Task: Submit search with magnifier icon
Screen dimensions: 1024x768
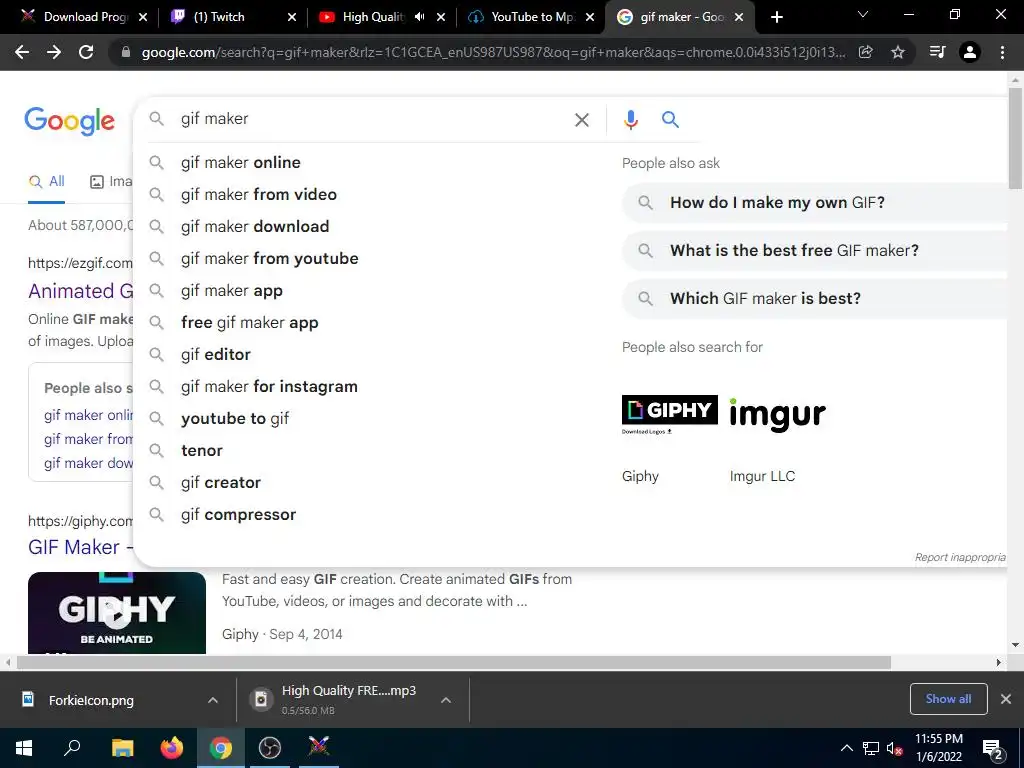Action: point(670,120)
